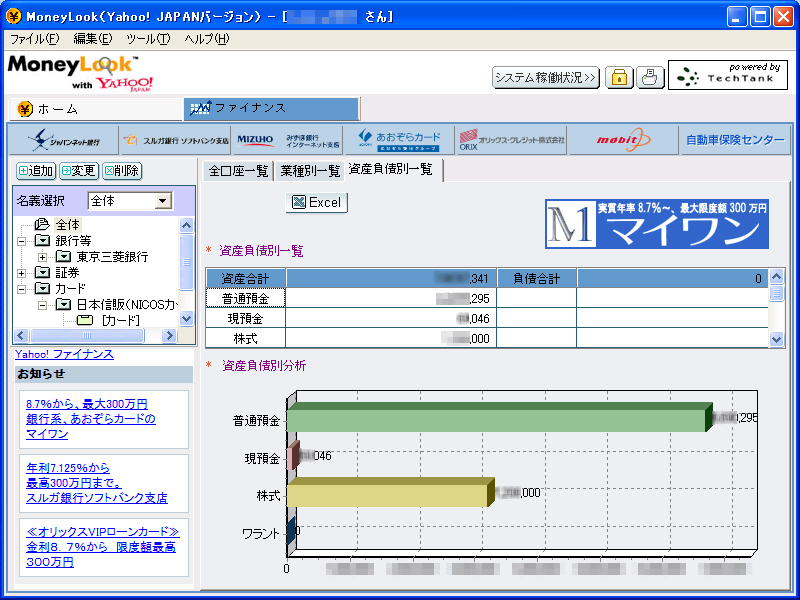This screenshot has height=600, width=800.
Task: Click tree vertical scrollbar up arrow
Action: tap(186, 225)
